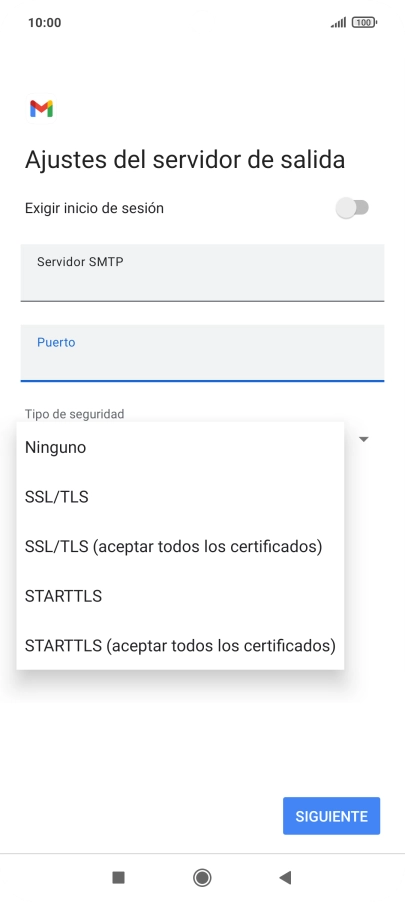Click into the Puerto input field
This screenshot has height=902, width=405.
(202, 353)
